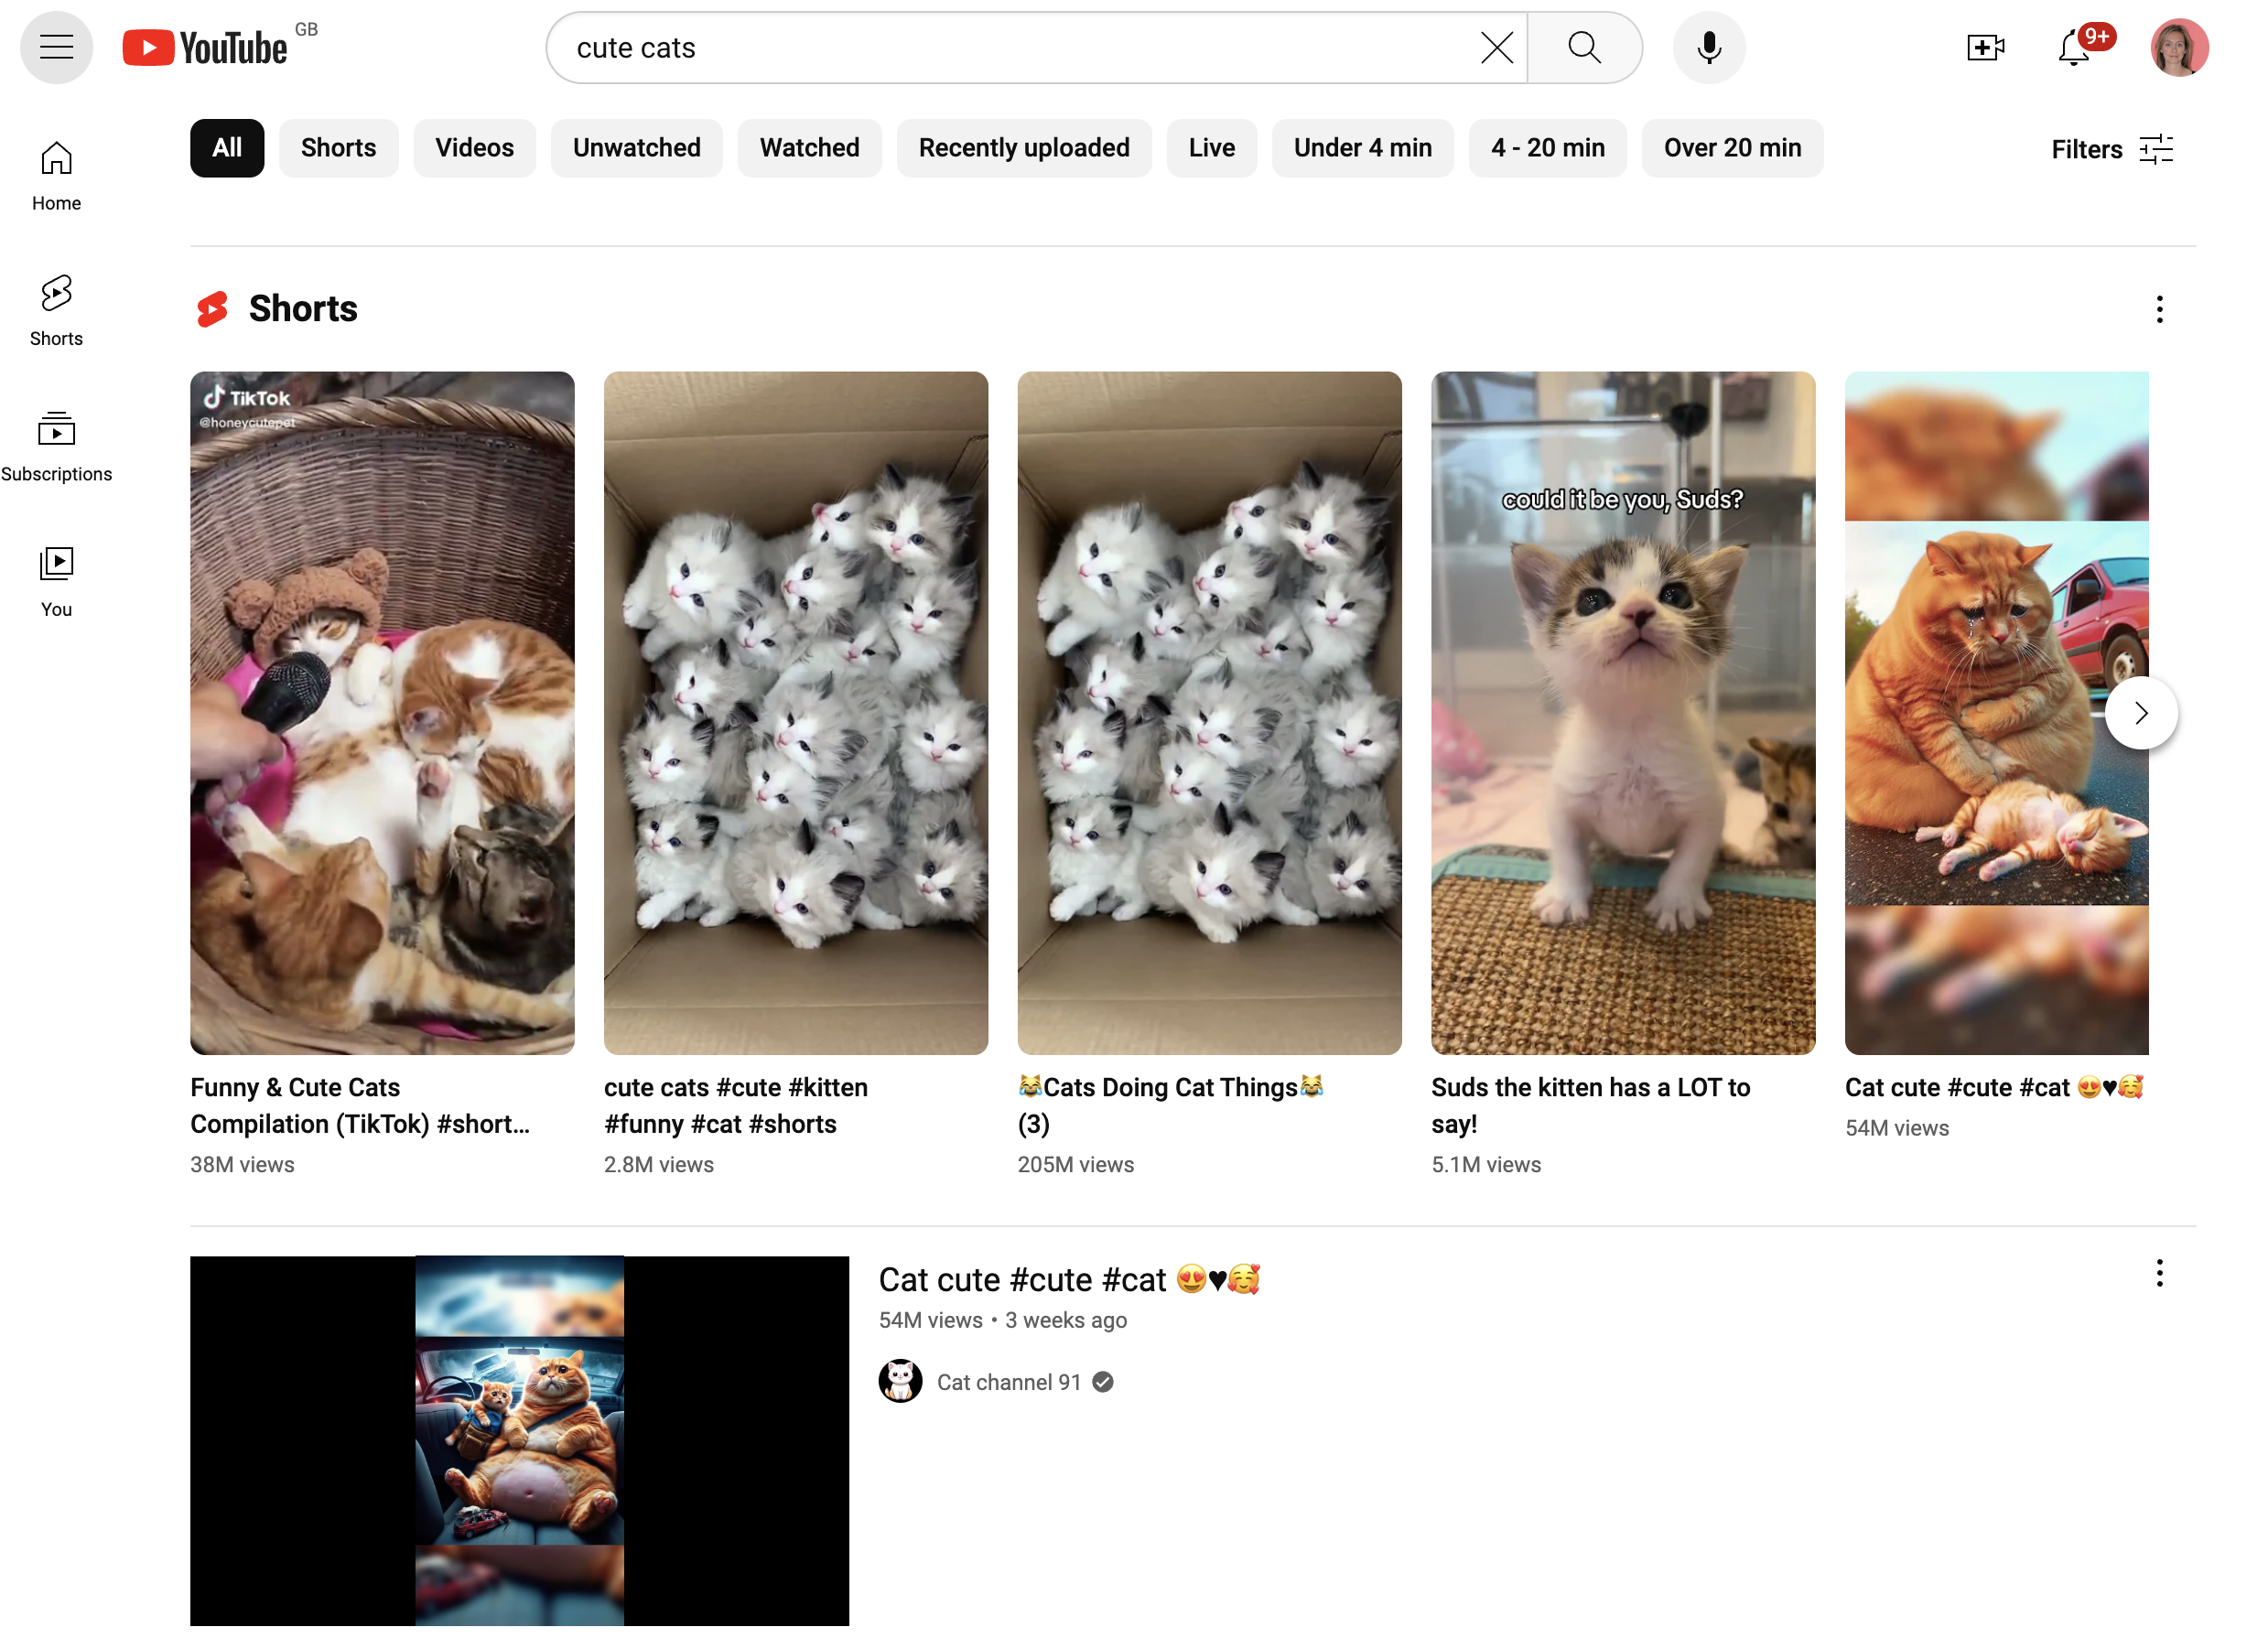Open the Suds the kitten Shorts thumbnail

pos(1622,712)
